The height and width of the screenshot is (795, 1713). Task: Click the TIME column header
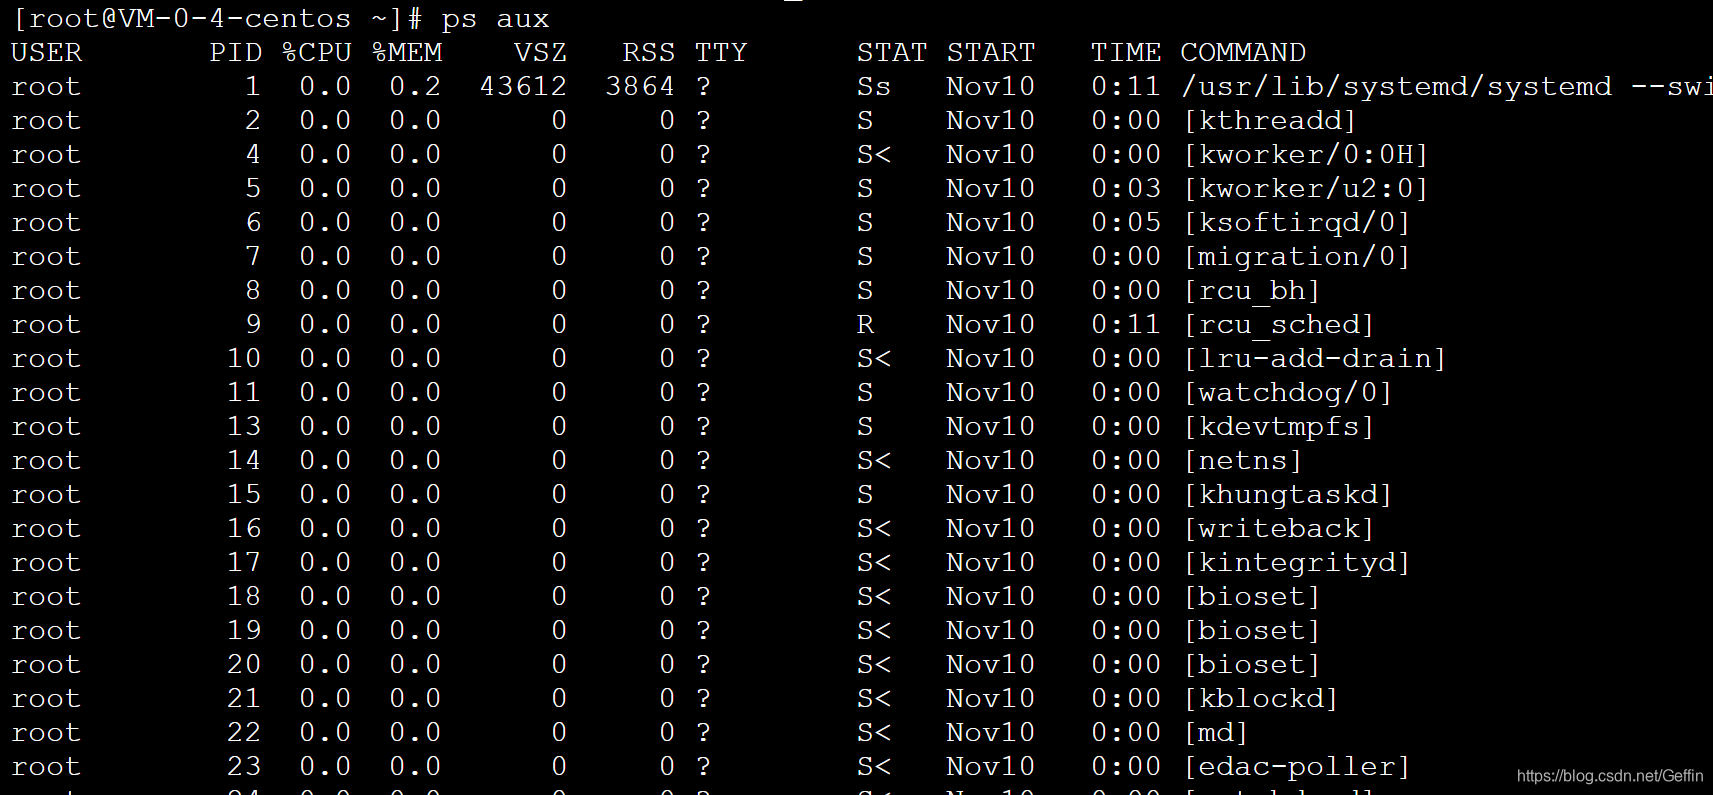1126,52
